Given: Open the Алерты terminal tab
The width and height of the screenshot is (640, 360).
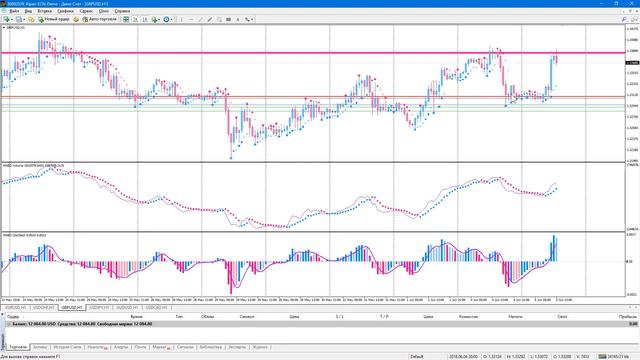Looking at the screenshot, I should coord(121,347).
